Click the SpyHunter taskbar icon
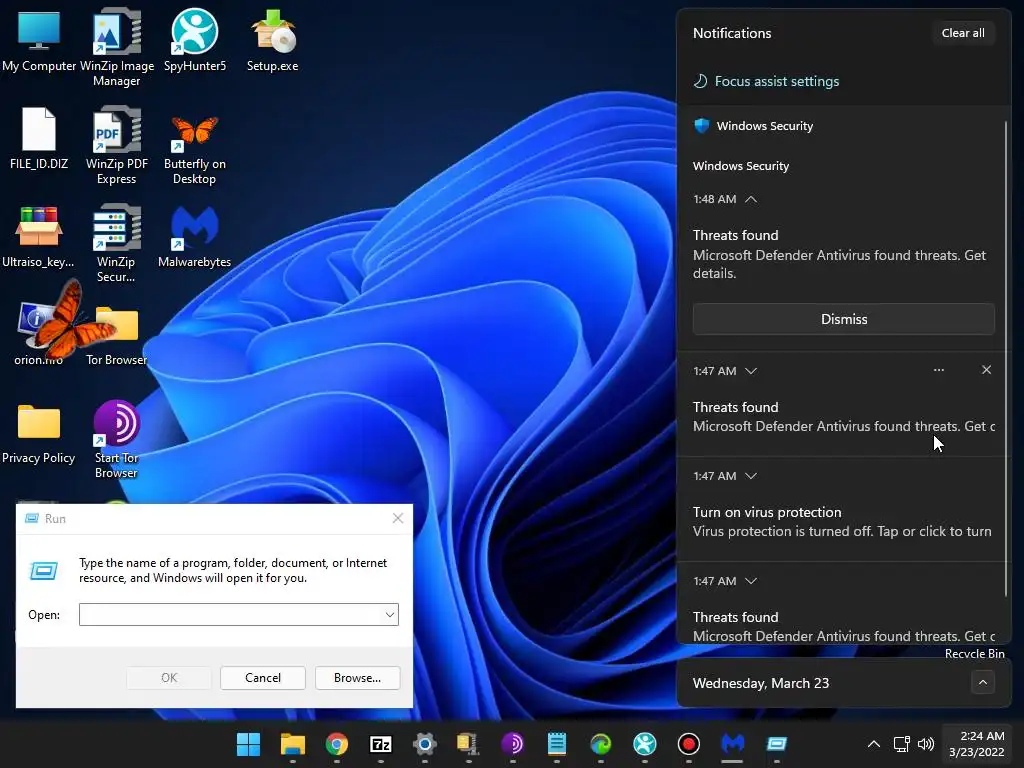Image resolution: width=1024 pixels, height=768 pixels. point(645,744)
